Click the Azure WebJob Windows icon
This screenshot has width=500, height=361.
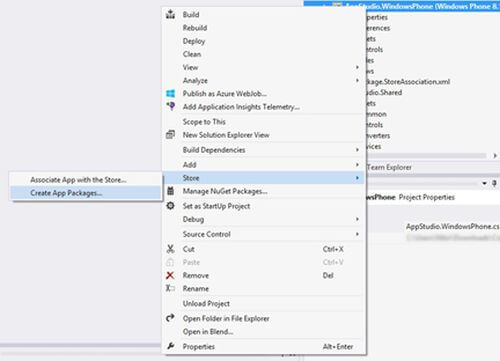(x=170, y=94)
